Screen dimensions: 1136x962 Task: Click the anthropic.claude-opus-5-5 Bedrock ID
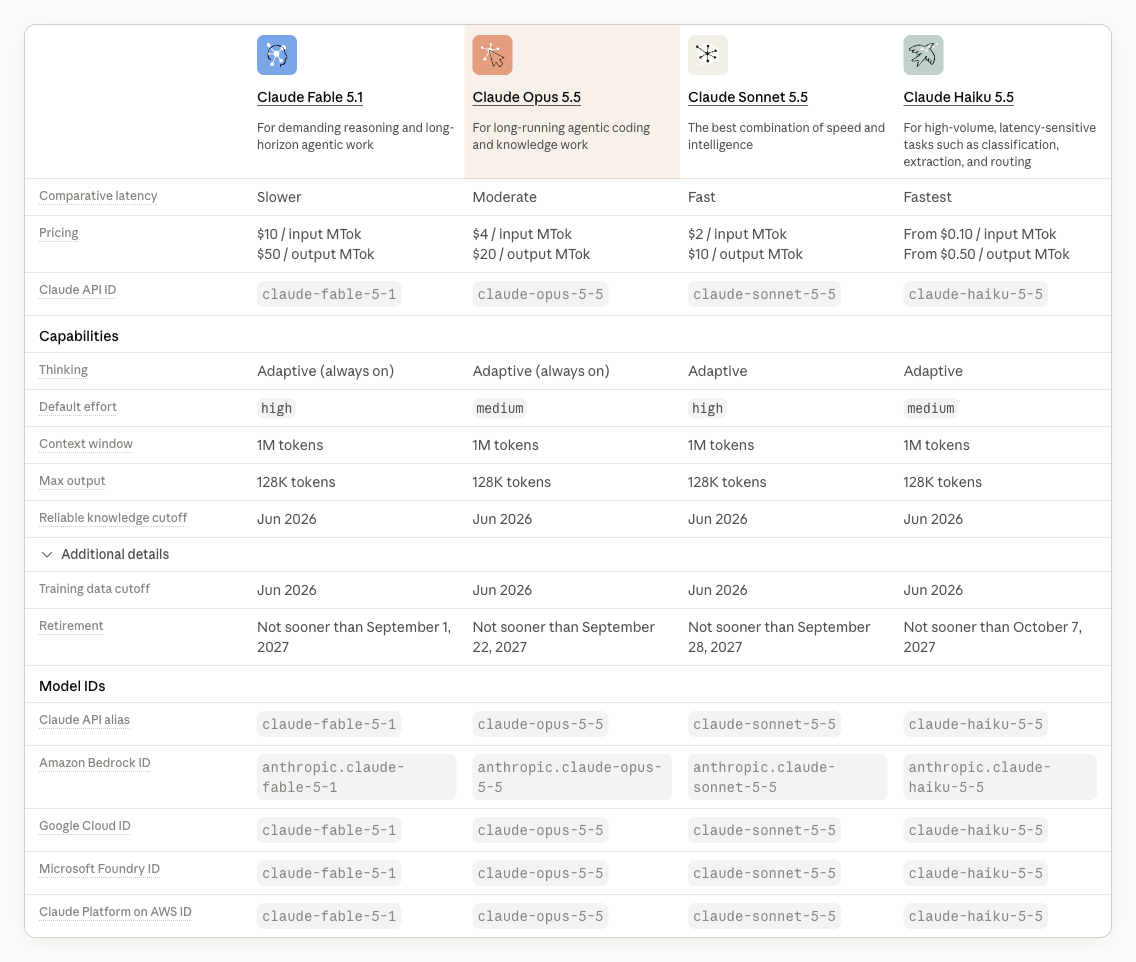[x=572, y=777]
